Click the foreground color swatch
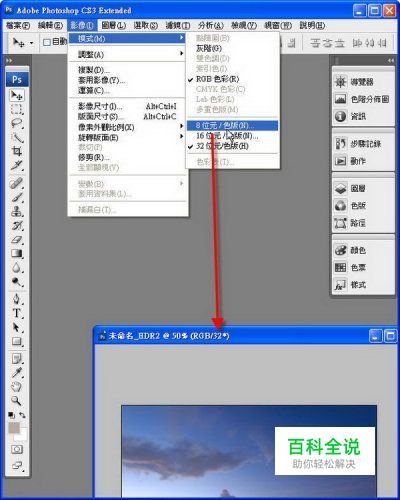Viewport: 400px width, 500px height. (x=14, y=428)
